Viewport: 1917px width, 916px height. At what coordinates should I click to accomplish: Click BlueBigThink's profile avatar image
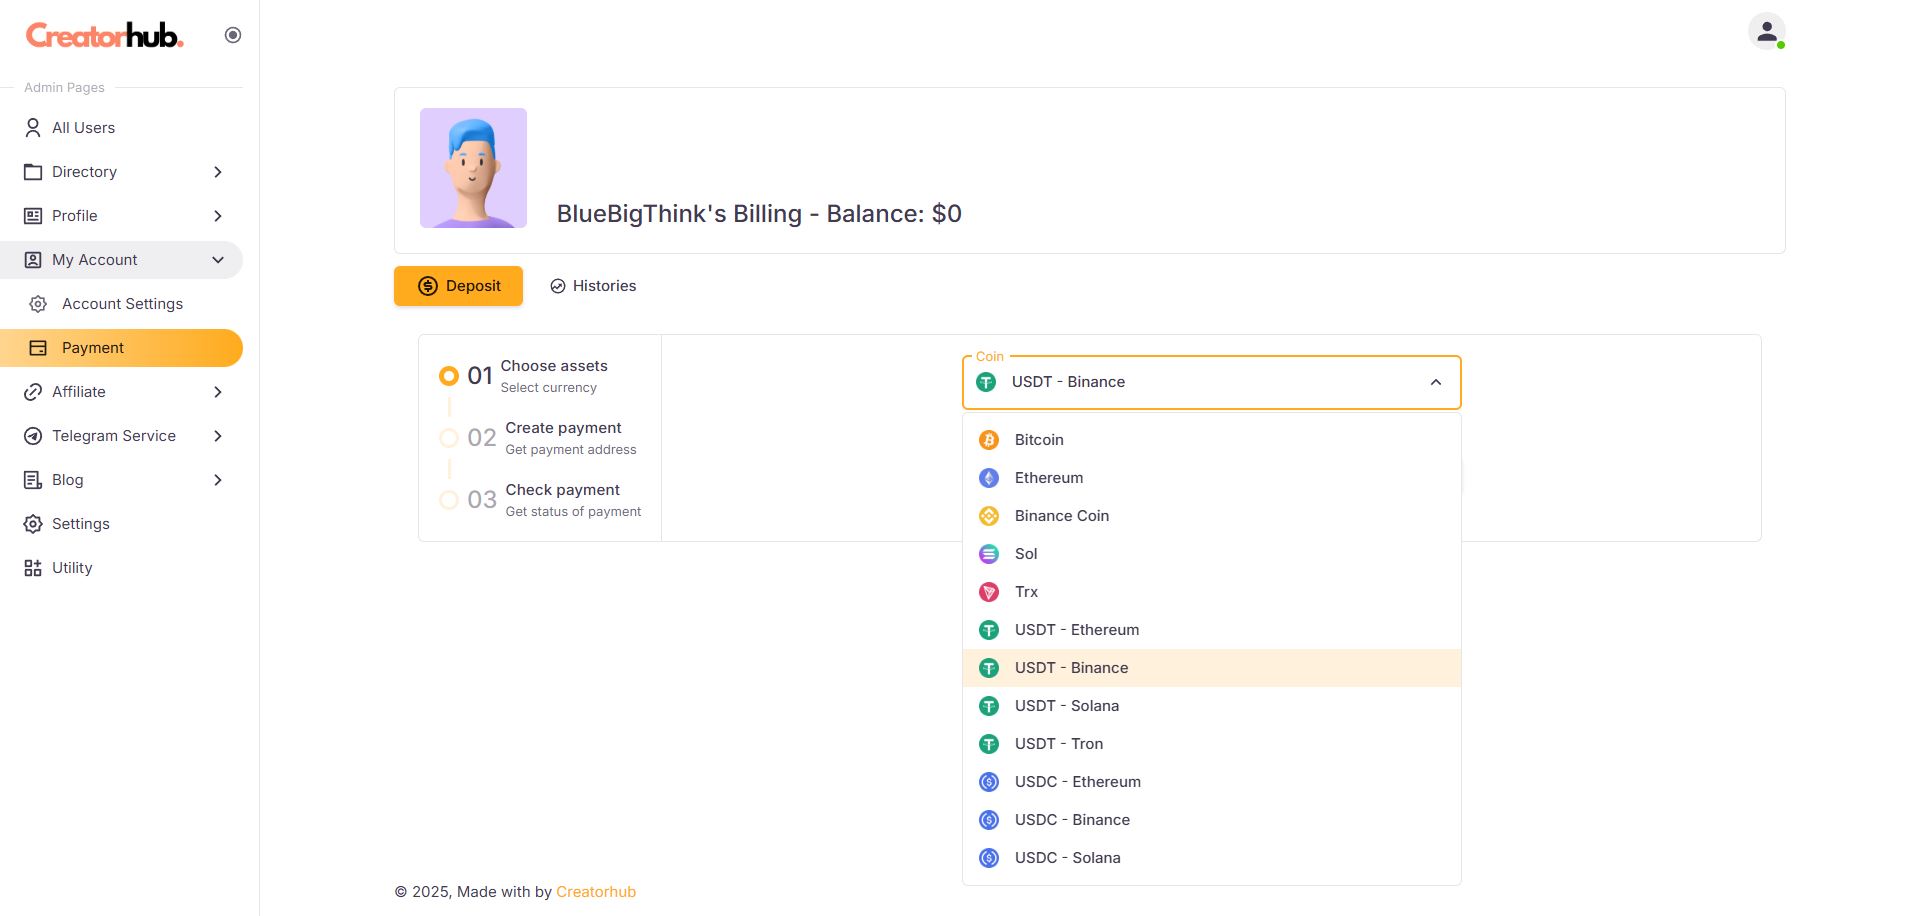[x=473, y=168]
